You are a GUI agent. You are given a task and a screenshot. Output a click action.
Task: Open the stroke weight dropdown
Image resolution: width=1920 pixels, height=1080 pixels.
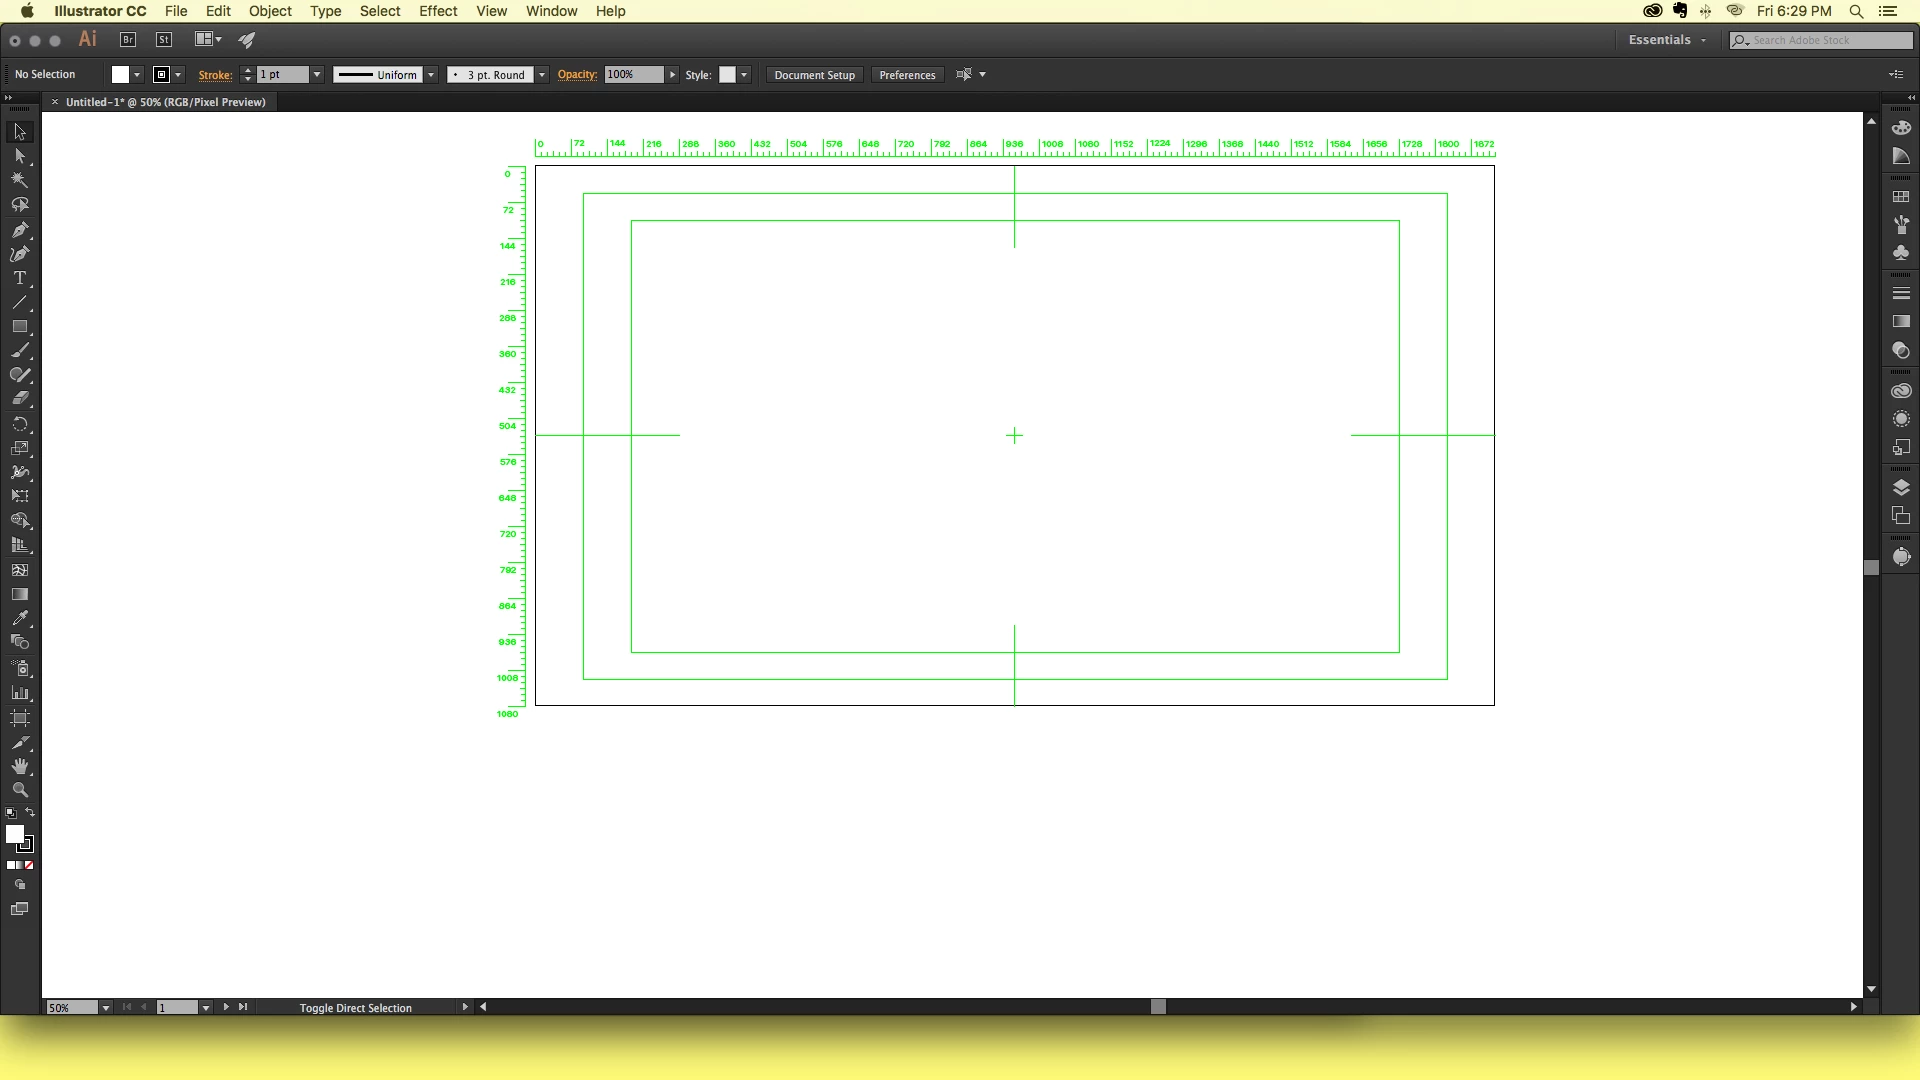(317, 75)
